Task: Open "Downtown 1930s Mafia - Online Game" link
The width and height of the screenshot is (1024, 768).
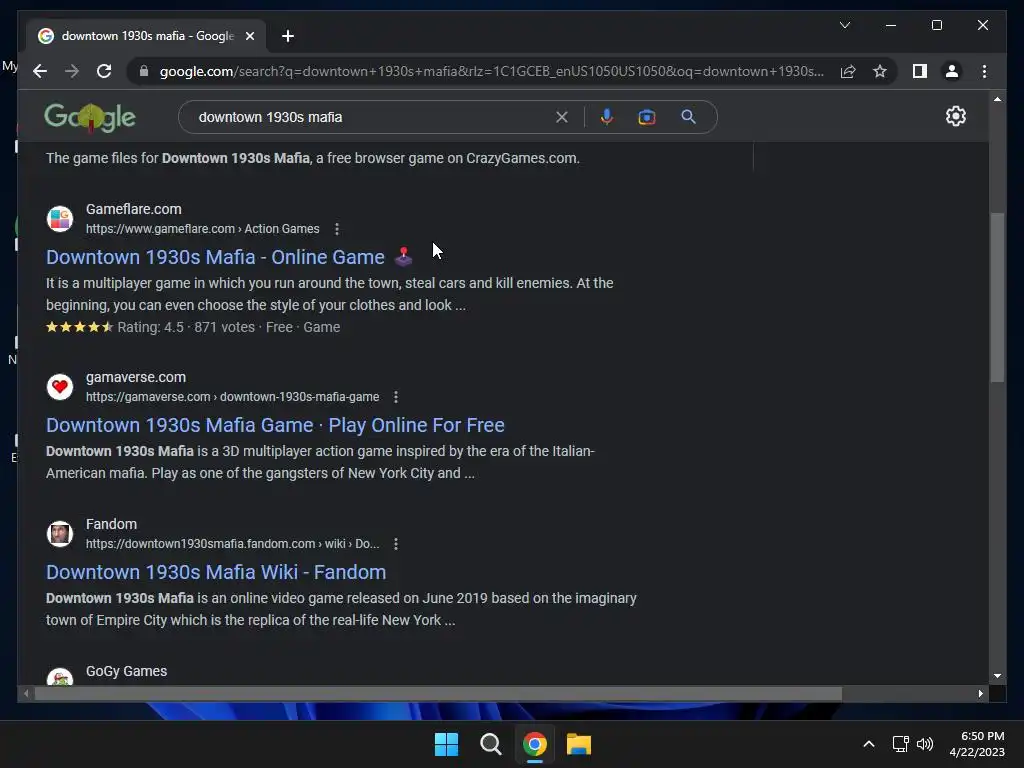Action: (x=215, y=257)
